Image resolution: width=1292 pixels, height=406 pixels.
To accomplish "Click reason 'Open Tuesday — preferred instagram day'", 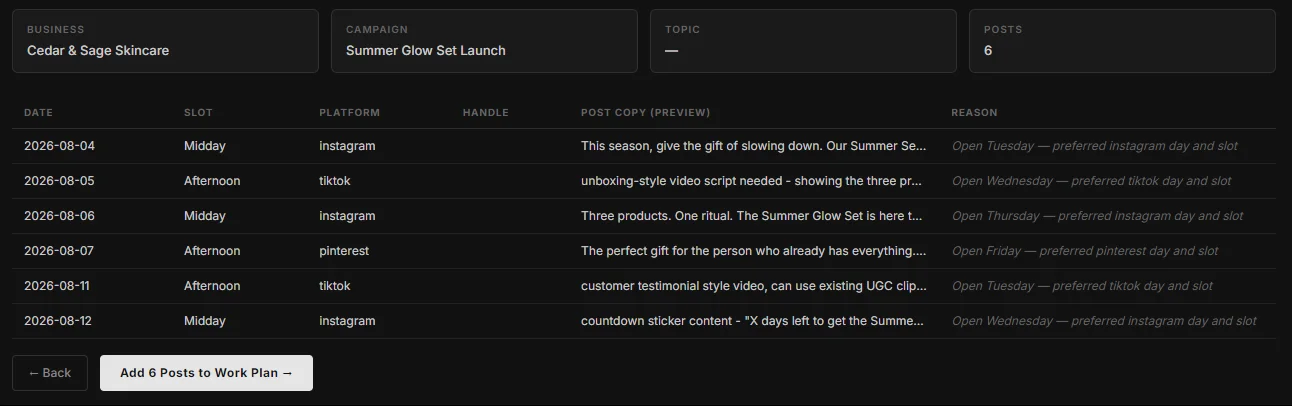I will coord(1095,146).
